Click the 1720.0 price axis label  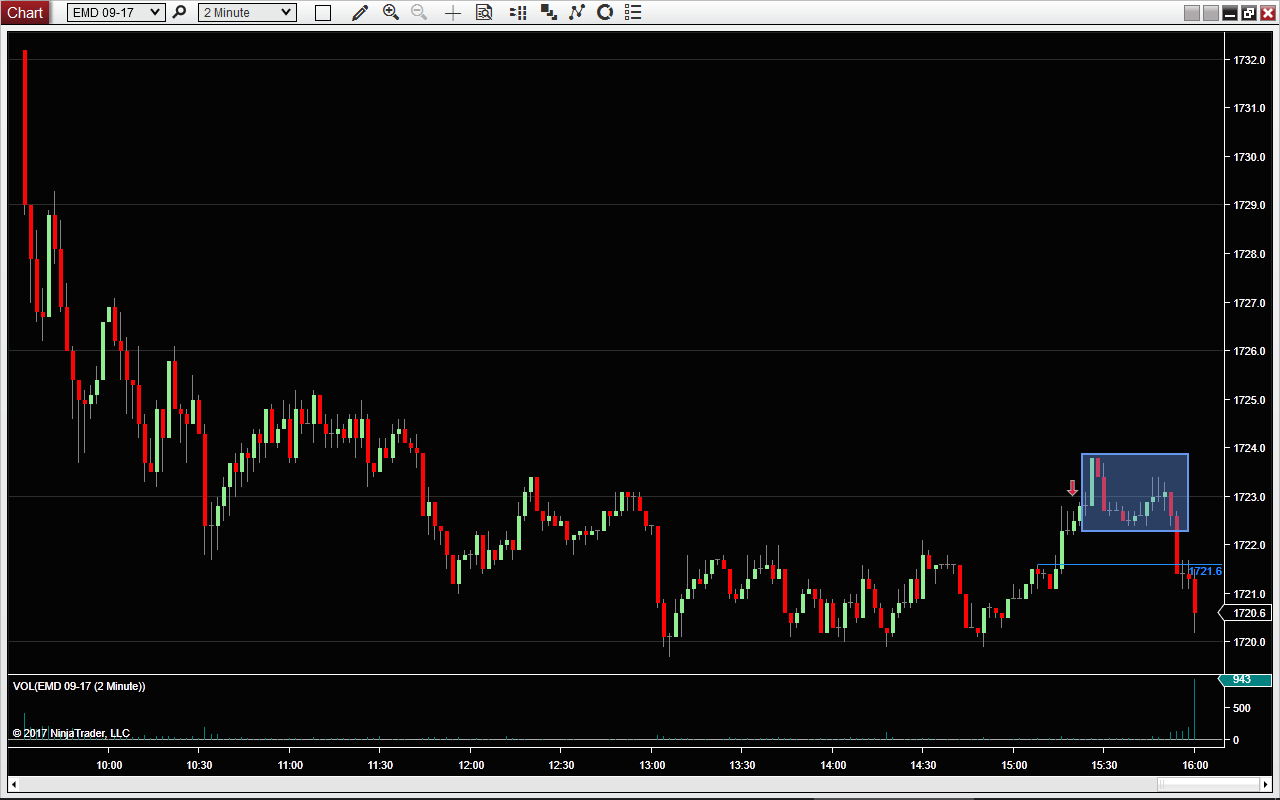click(x=1250, y=642)
